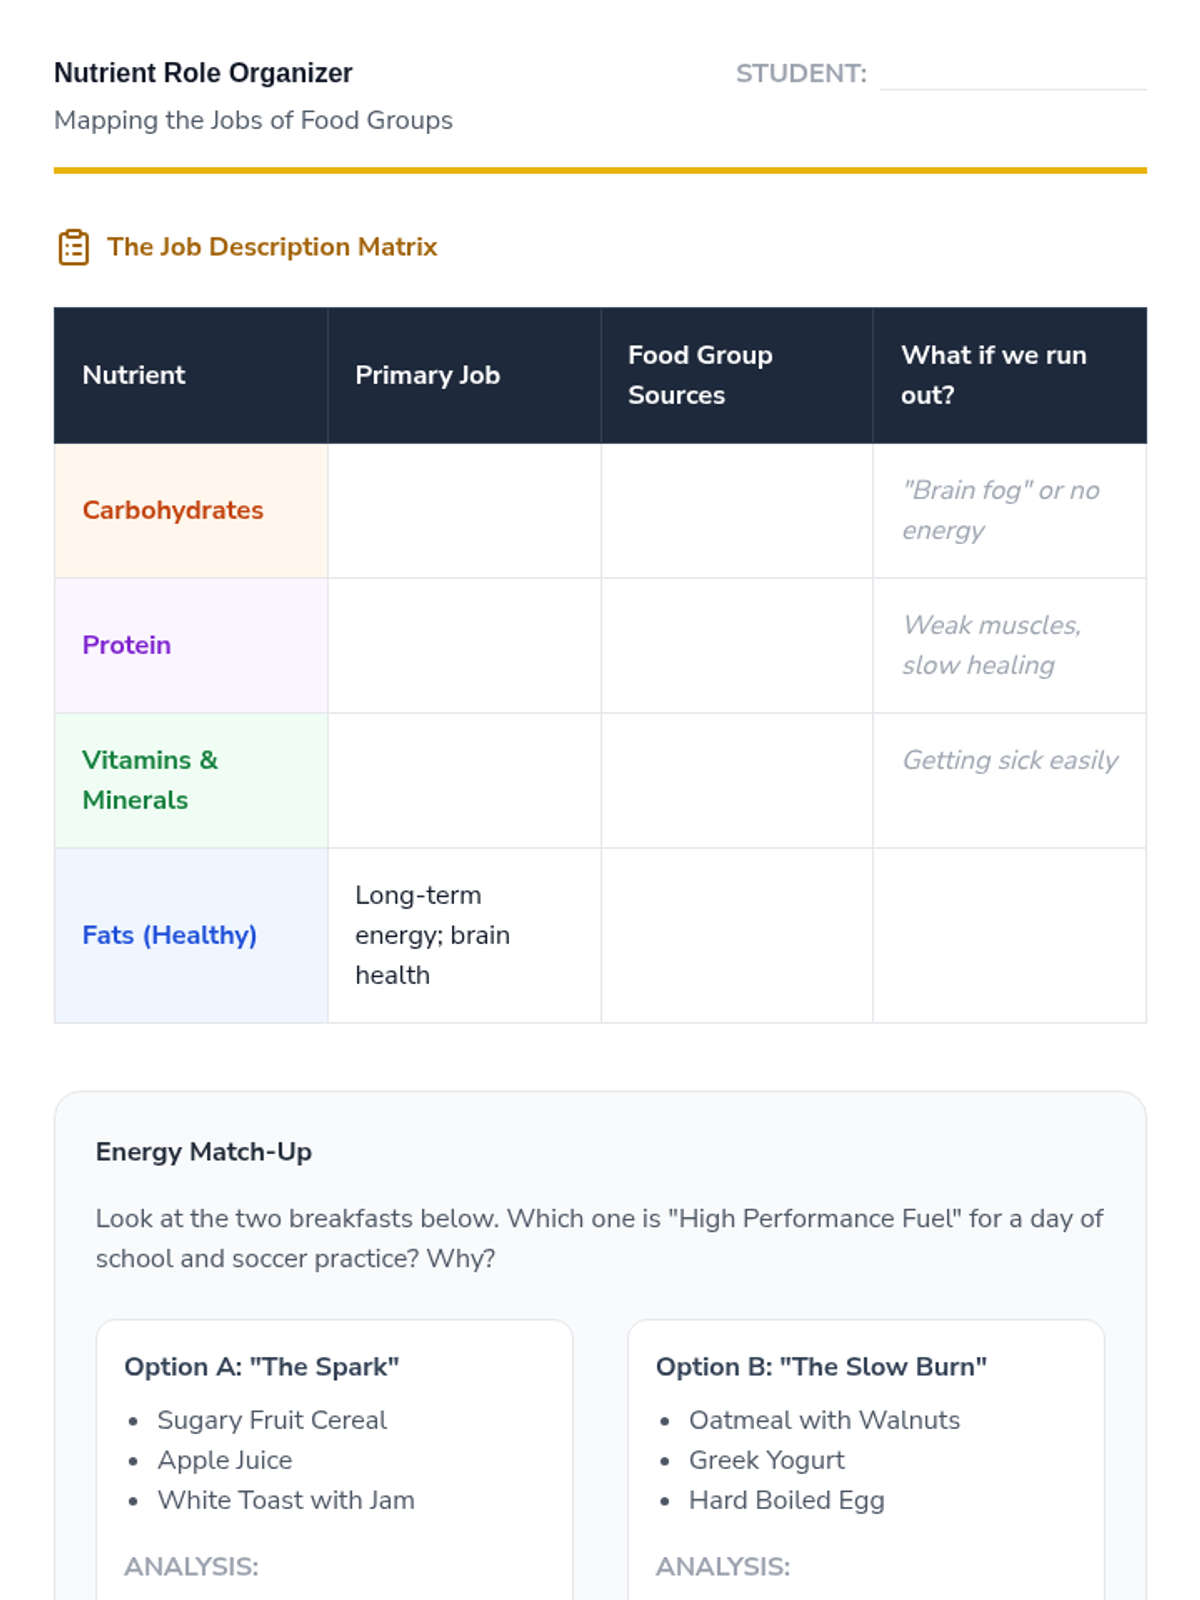Viewport: 1200px width, 1600px height.
Task: Click the Energy Match-Up heading
Action: (204, 1152)
